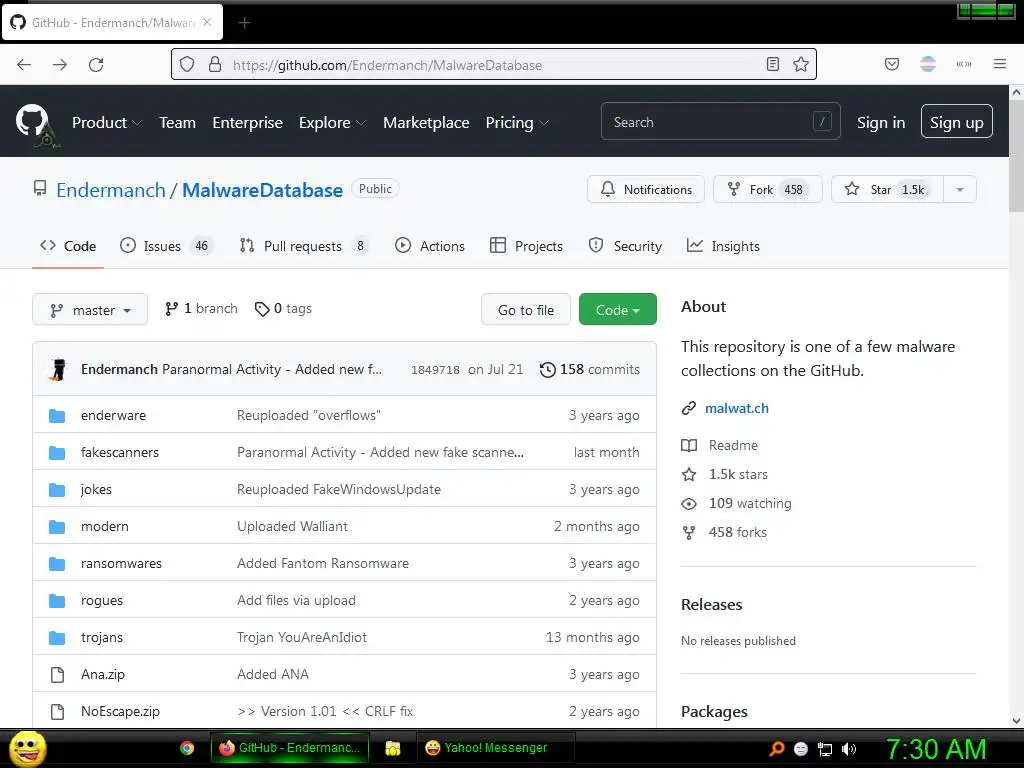Fork the repository
Viewport: 1024px width, 768px height.
(x=767, y=189)
